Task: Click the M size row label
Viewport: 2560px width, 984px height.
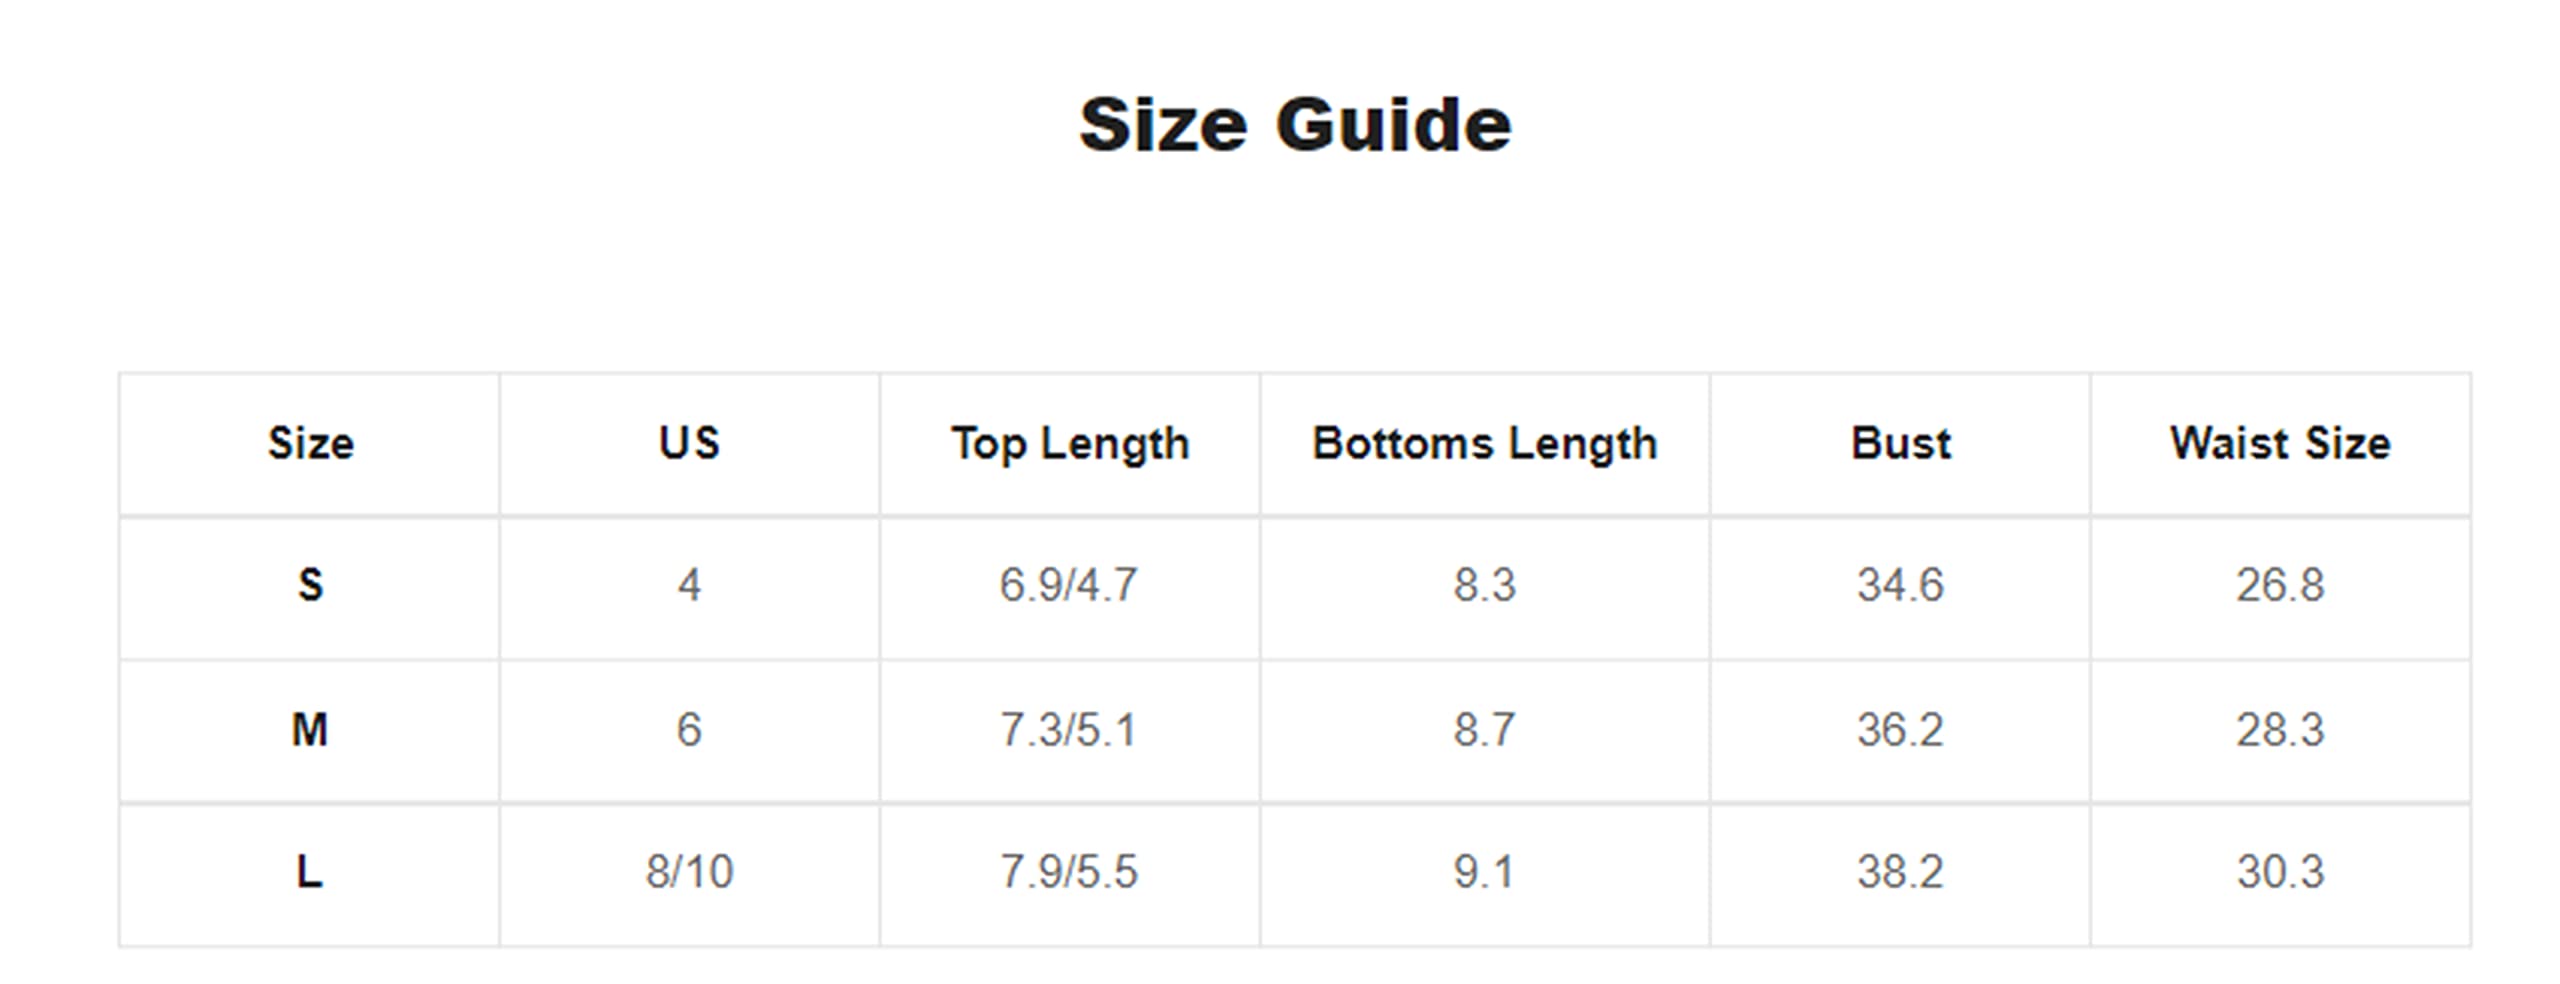Action: point(310,730)
